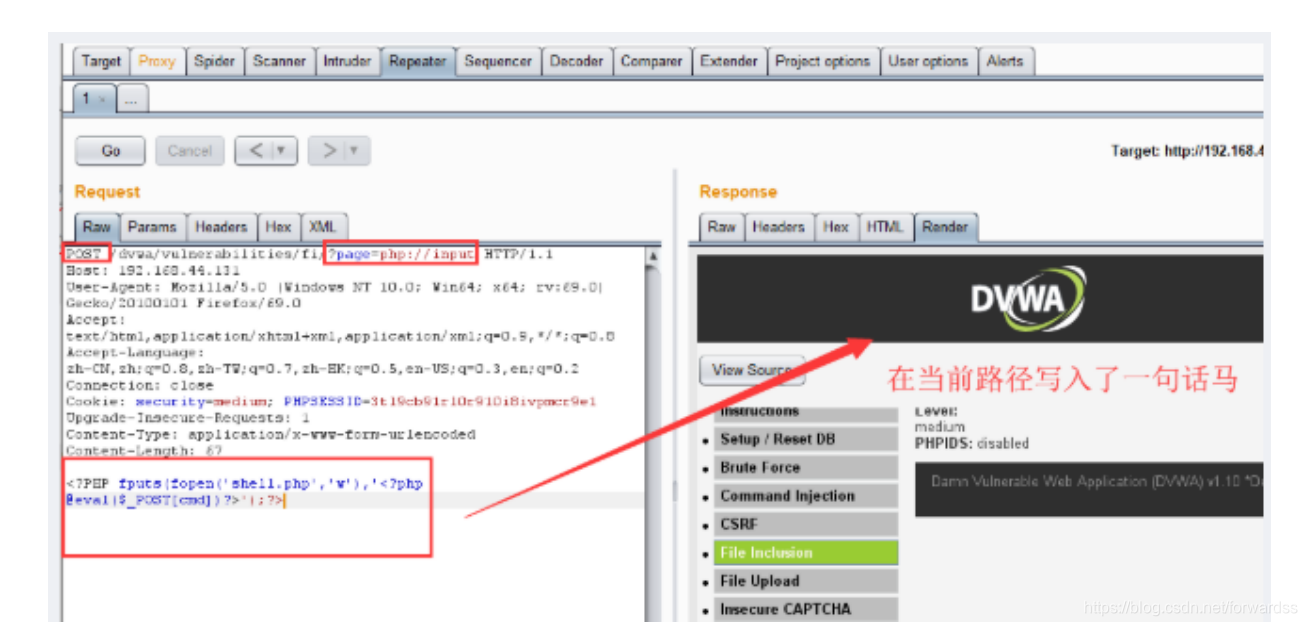Image resolution: width=1307 pixels, height=626 pixels.
Task: Open the User options tab
Action: 928,62
